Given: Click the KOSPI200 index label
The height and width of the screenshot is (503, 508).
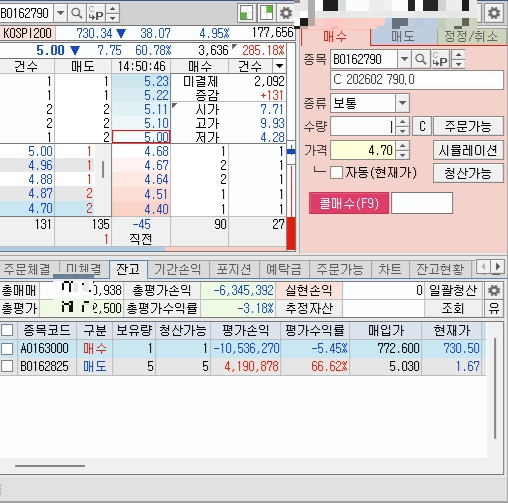Looking at the screenshot, I should point(27,33).
